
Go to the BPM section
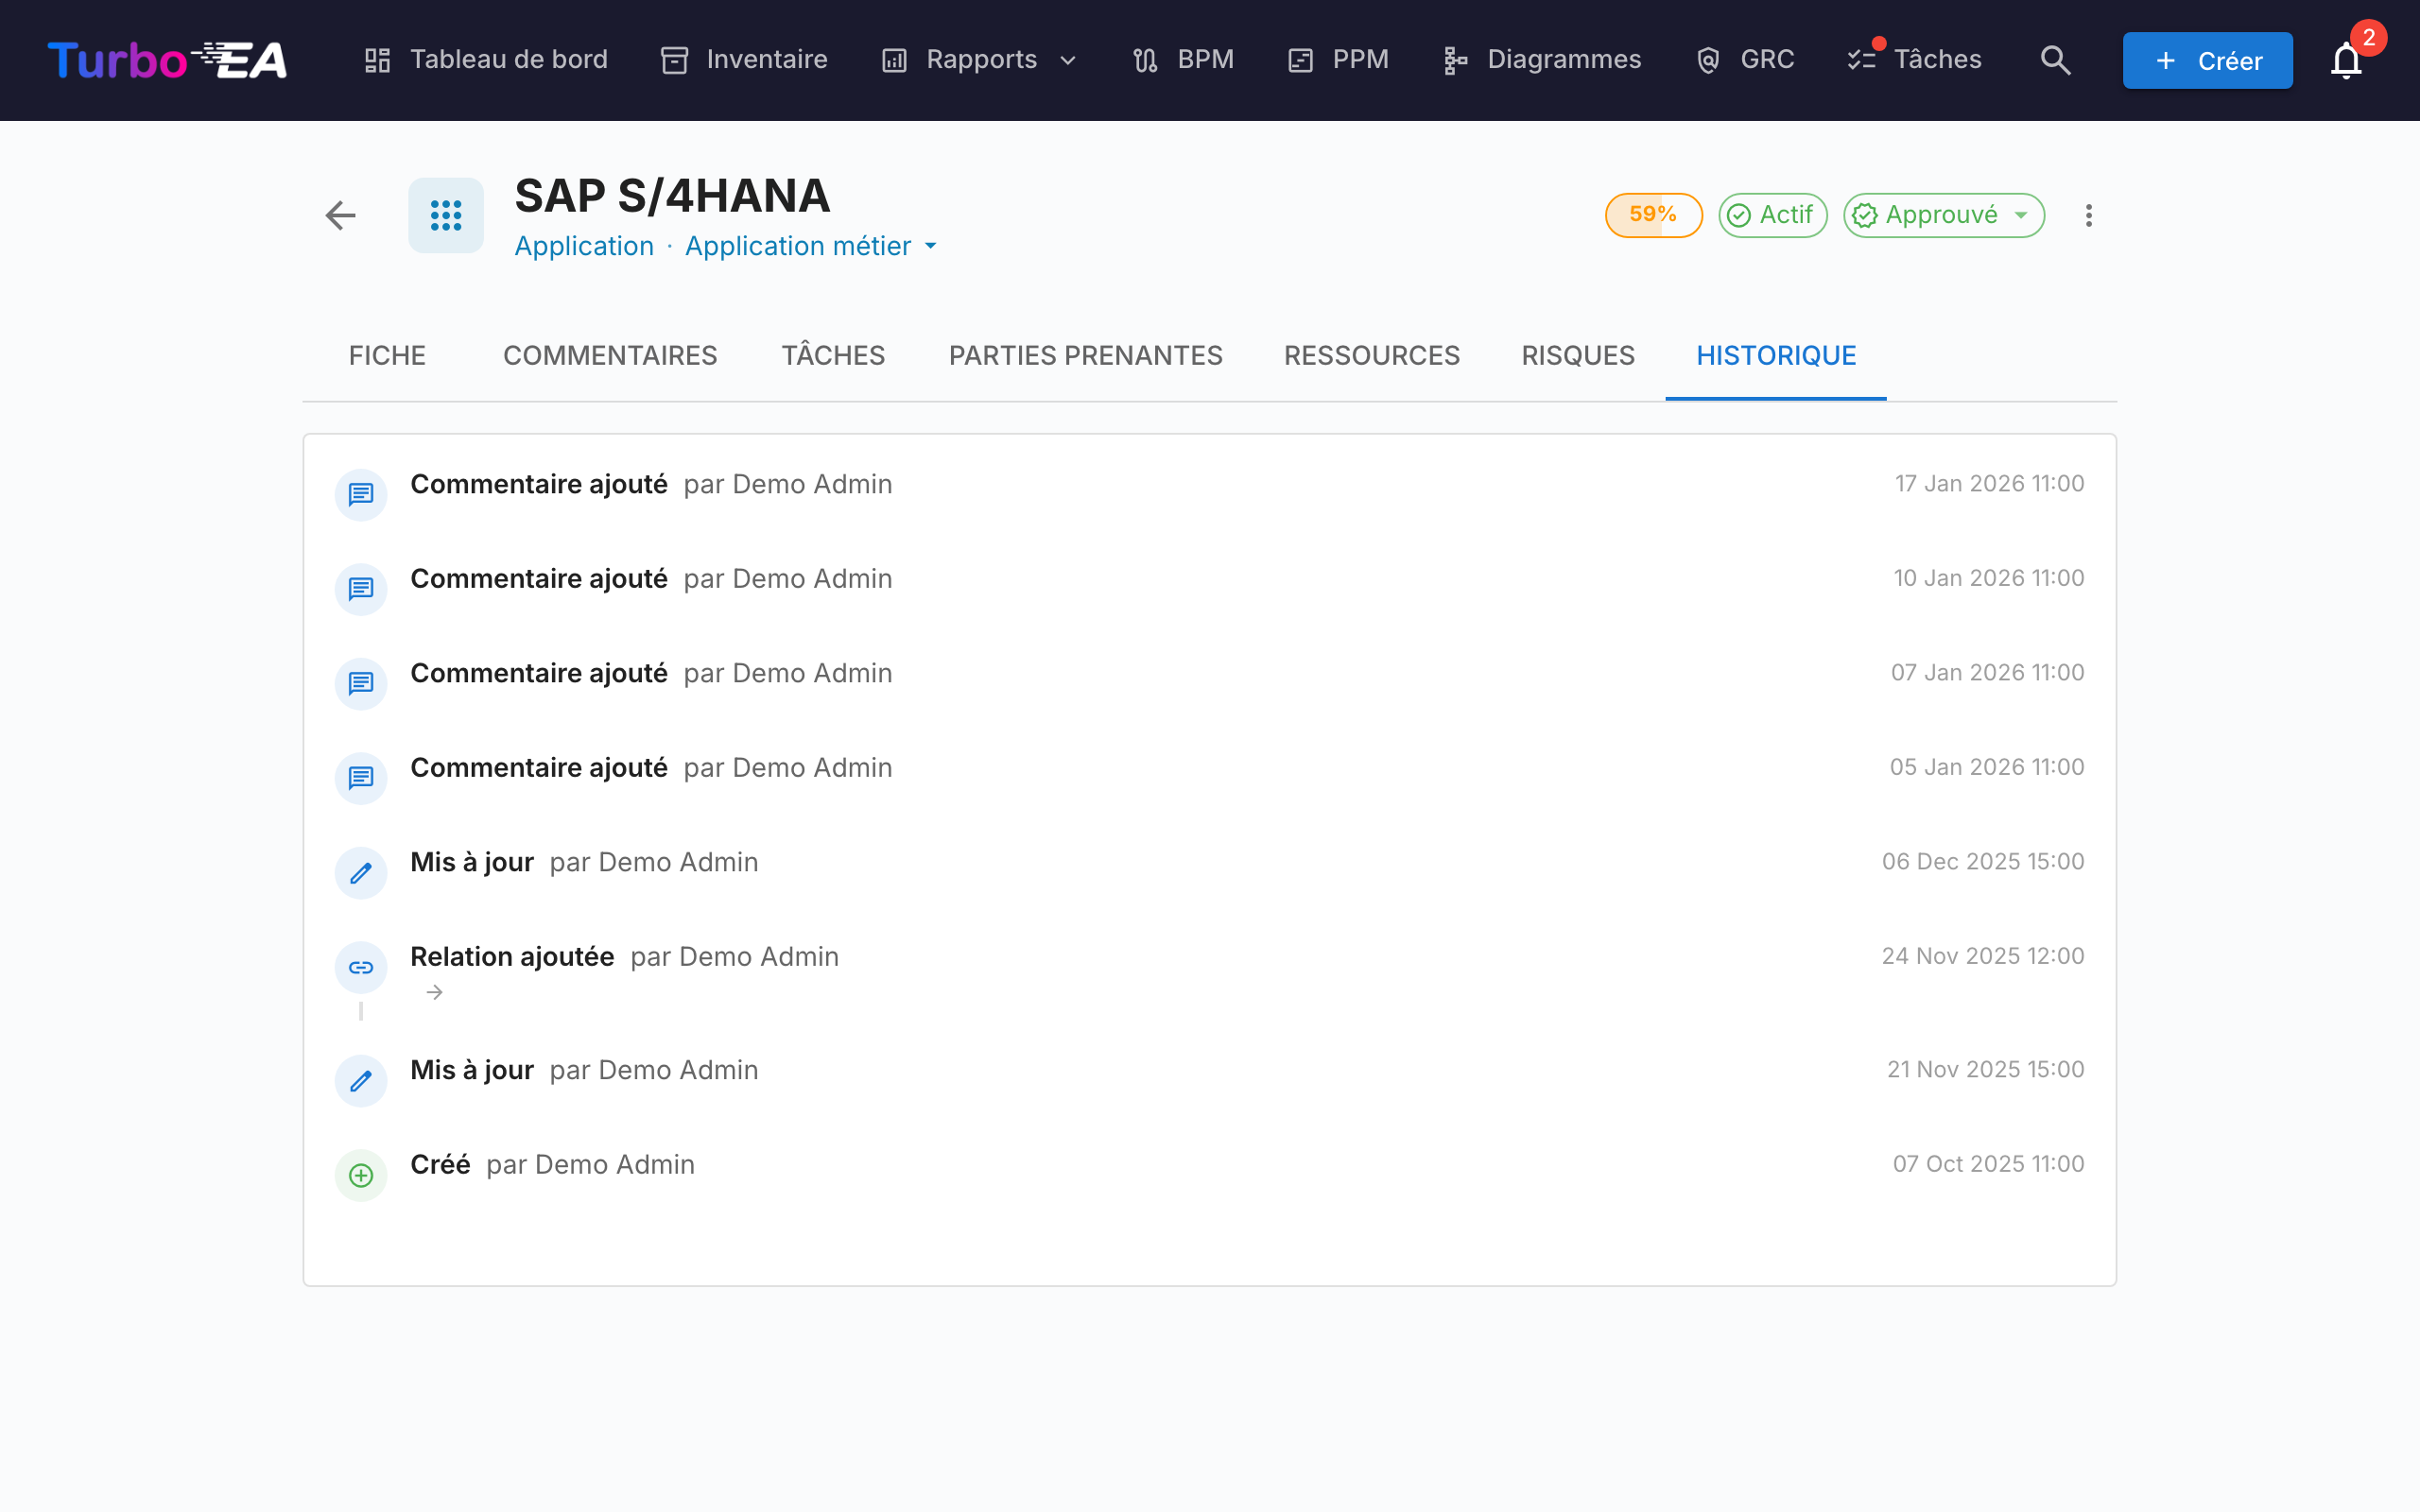1183,60
